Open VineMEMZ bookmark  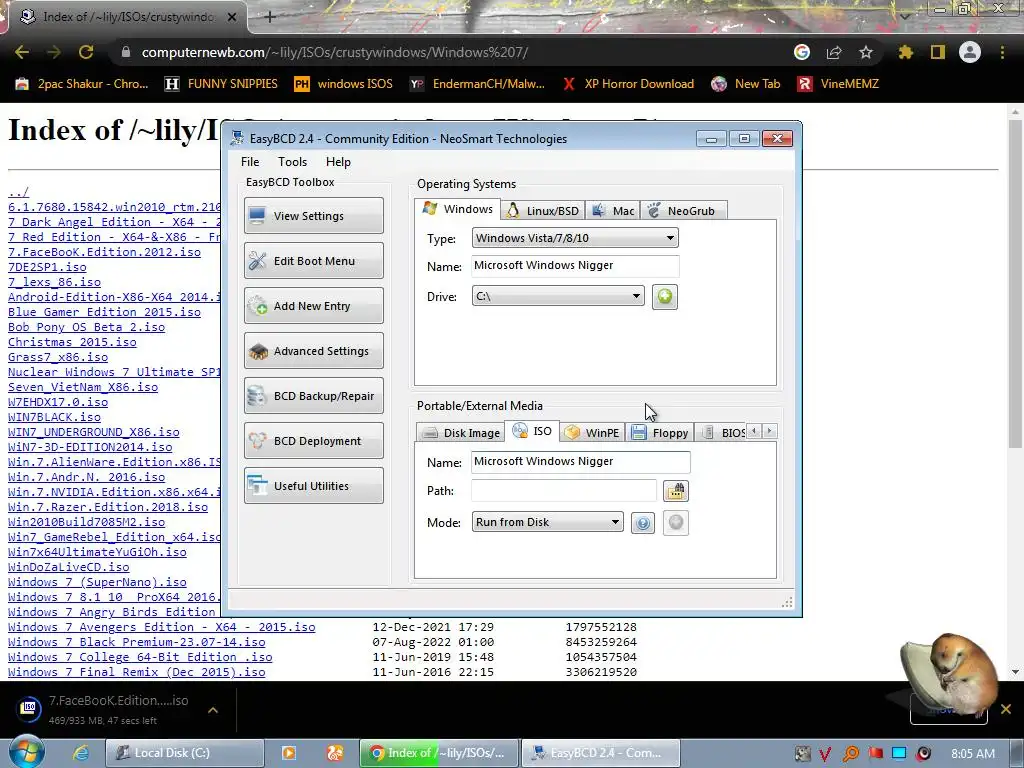838,84
